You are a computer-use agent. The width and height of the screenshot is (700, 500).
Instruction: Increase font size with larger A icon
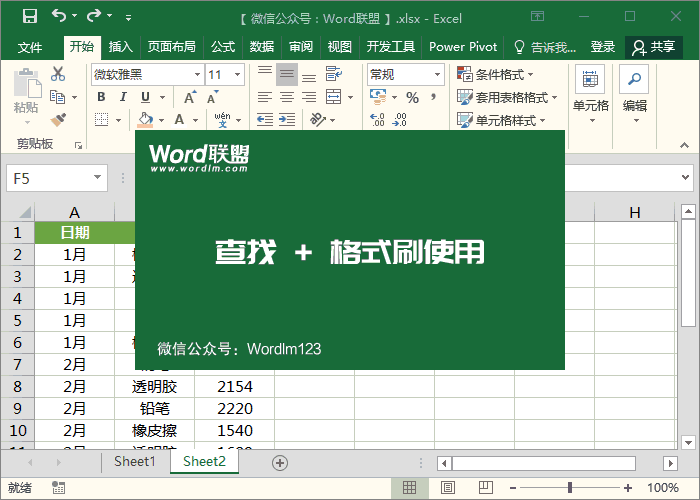190,97
